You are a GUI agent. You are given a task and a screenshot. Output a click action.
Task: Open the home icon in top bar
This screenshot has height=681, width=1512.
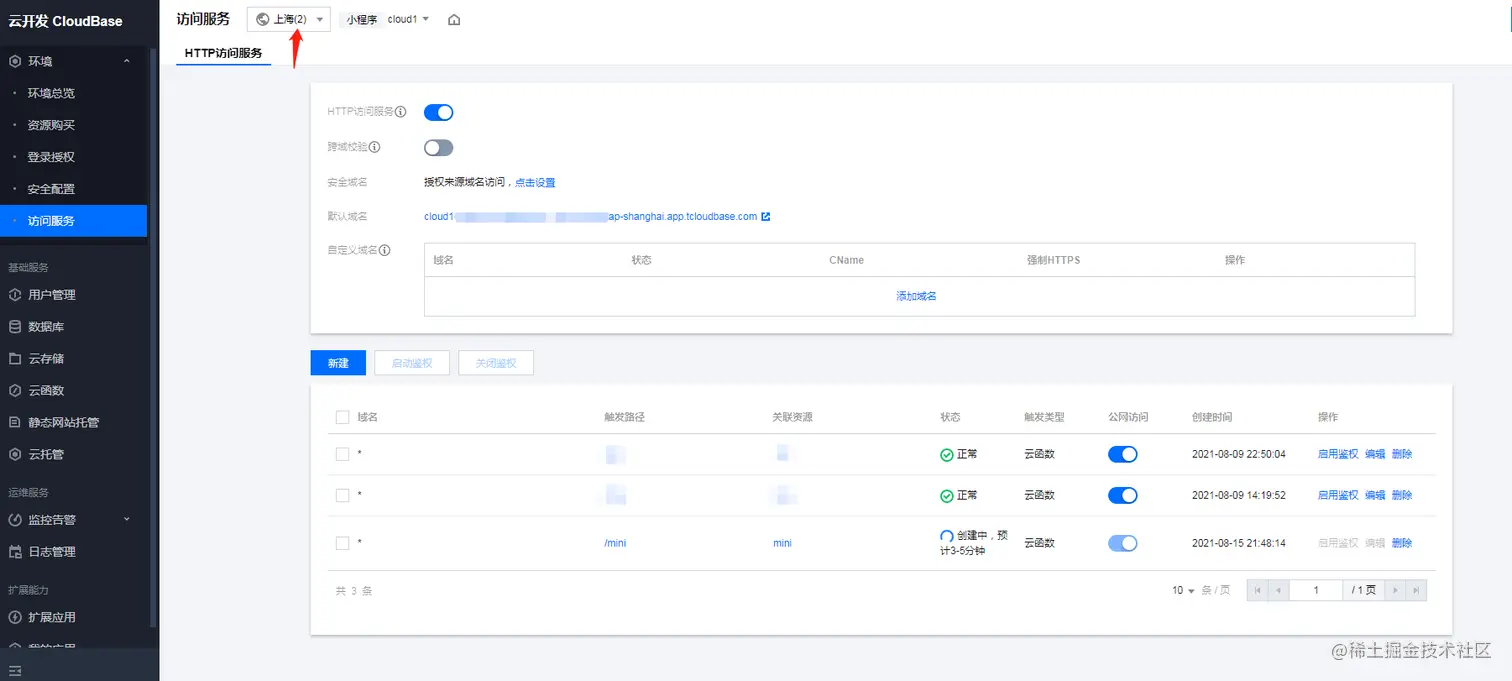(x=454, y=19)
